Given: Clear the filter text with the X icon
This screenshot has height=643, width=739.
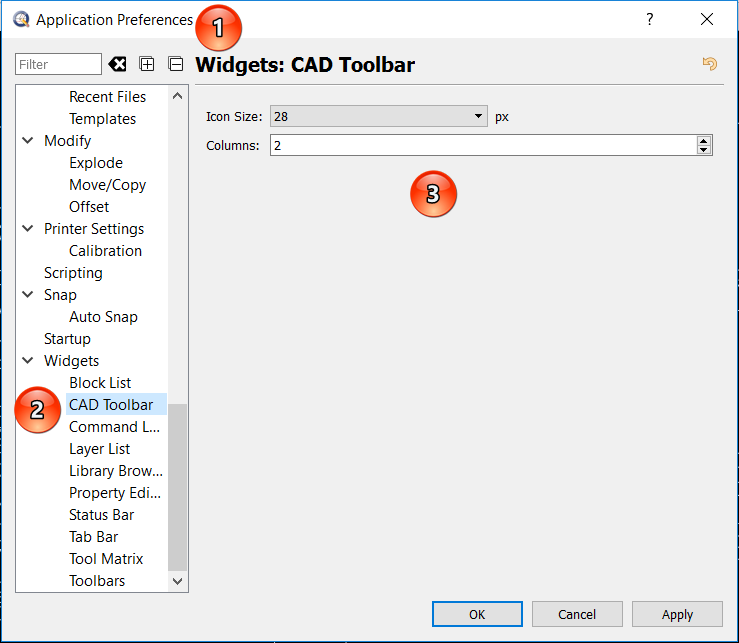Looking at the screenshot, I should (118, 64).
